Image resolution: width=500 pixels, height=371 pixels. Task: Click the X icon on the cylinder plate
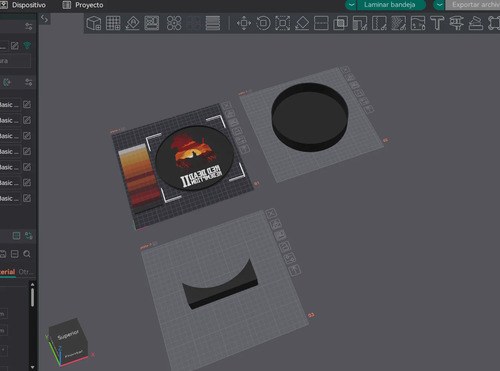point(346,70)
